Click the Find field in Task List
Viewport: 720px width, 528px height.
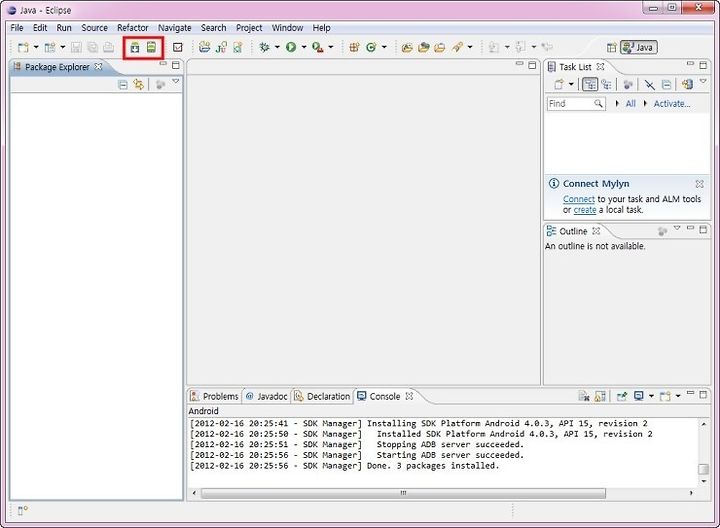coord(576,104)
